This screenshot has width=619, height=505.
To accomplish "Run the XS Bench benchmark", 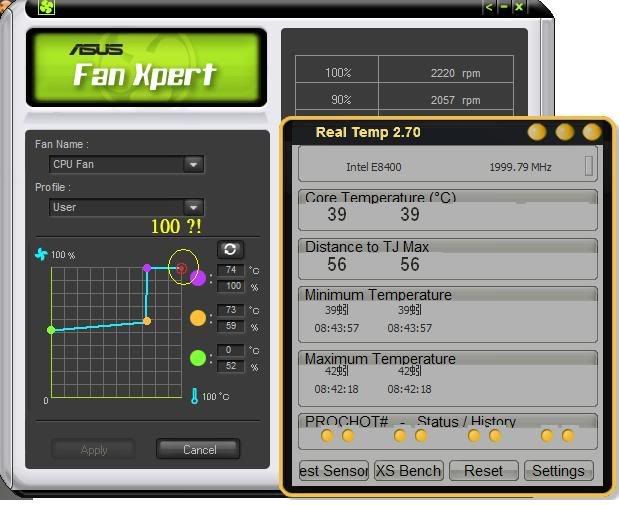I will (409, 470).
